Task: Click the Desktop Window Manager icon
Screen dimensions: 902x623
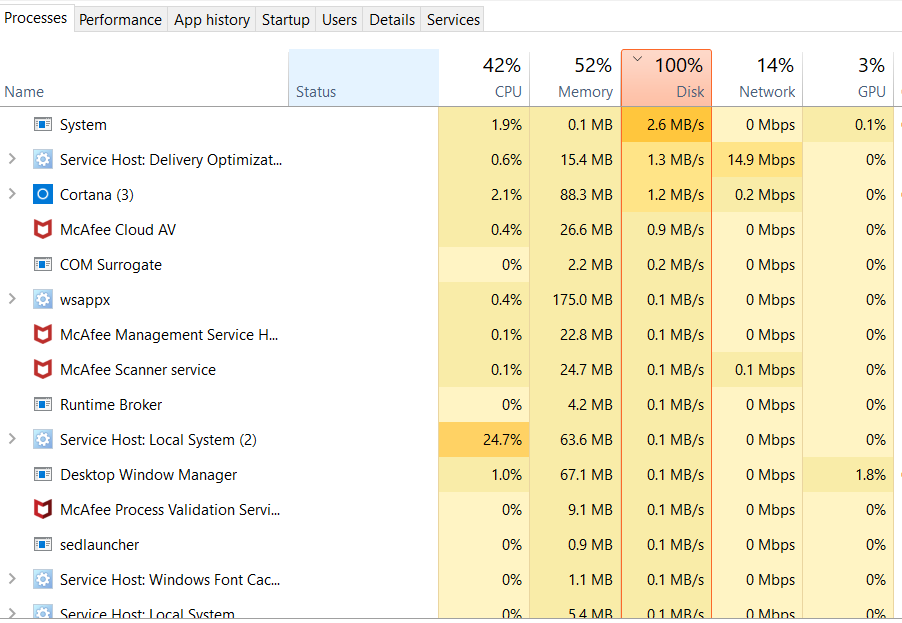Action: pos(43,475)
